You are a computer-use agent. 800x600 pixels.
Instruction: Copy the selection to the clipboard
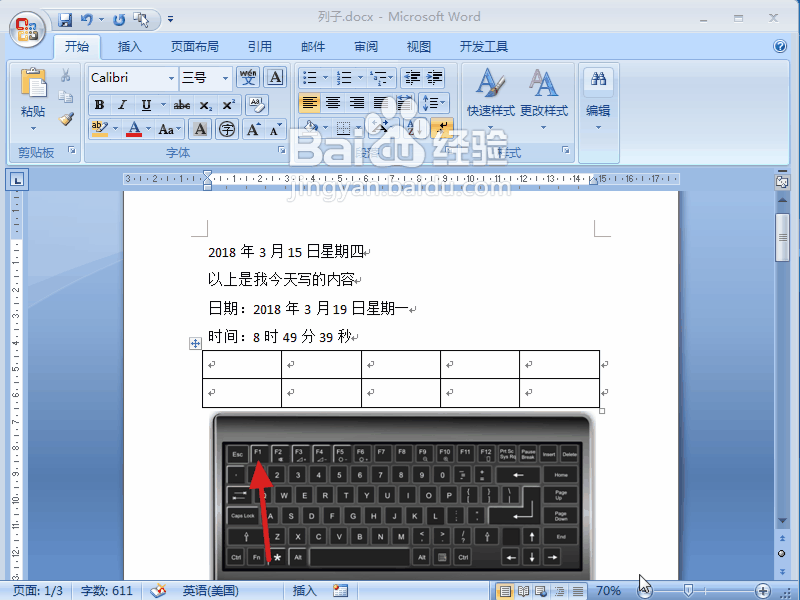click(65, 97)
